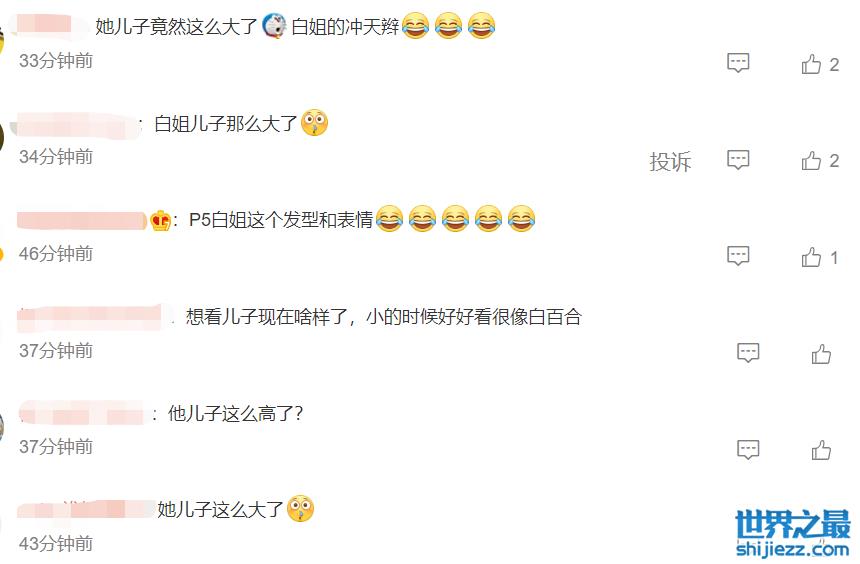
Task: Like the 白姐儿子那么大了 comment
Action: click(x=811, y=161)
